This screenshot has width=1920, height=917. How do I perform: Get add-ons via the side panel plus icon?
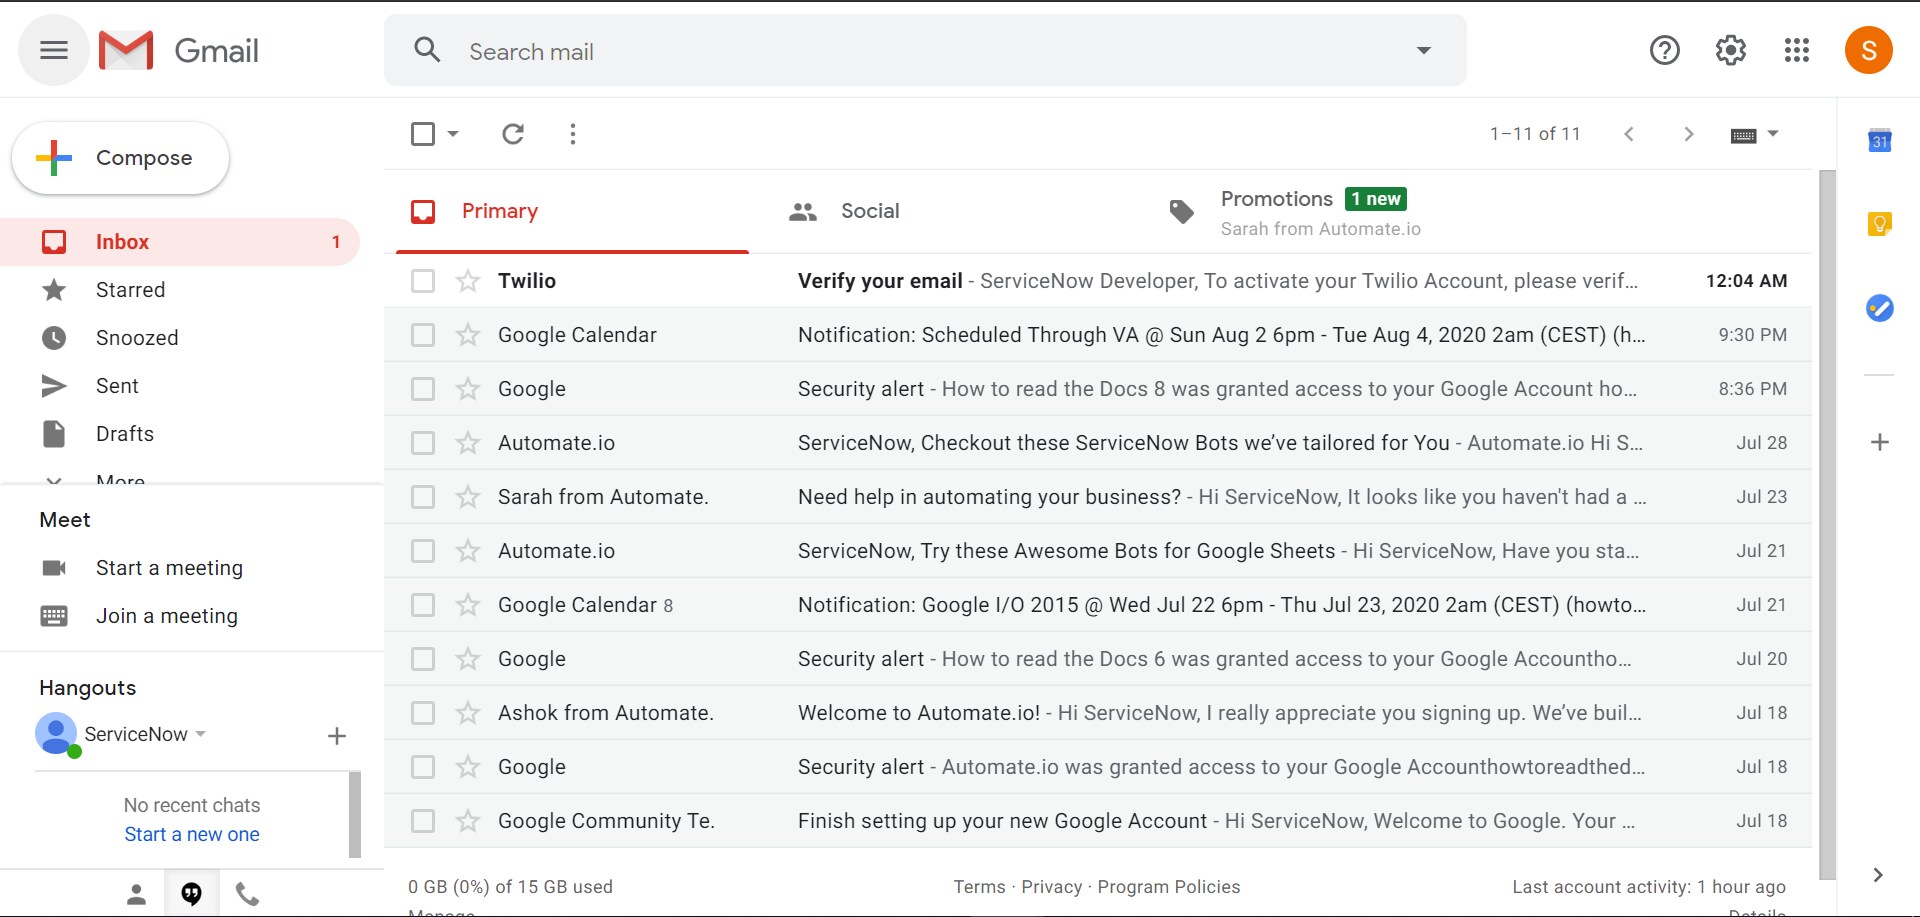[x=1881, y=441]
